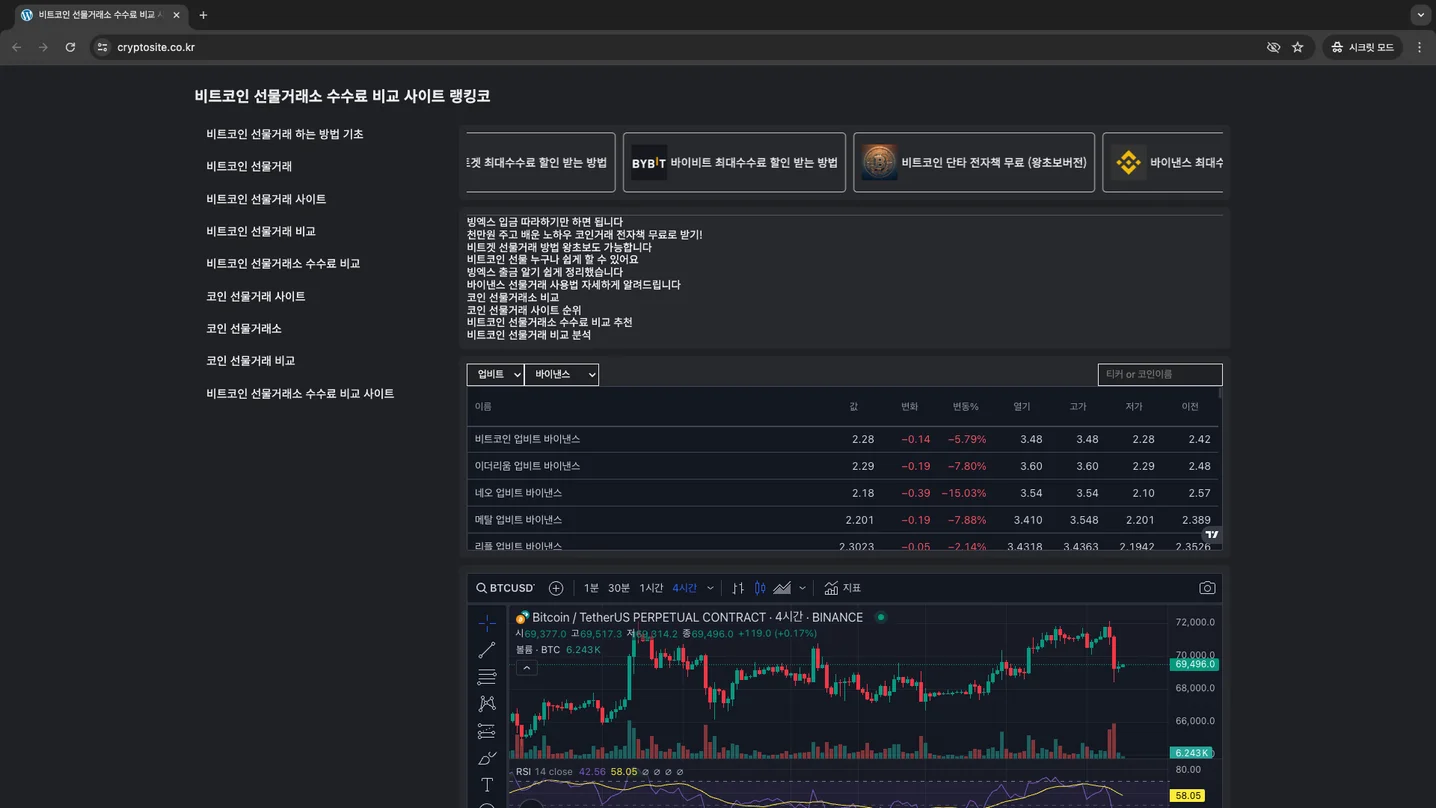This screenshot has height=808, width=1436.
Task: Open 코인 선물거래소 menu item
Action: click(244, 328)
